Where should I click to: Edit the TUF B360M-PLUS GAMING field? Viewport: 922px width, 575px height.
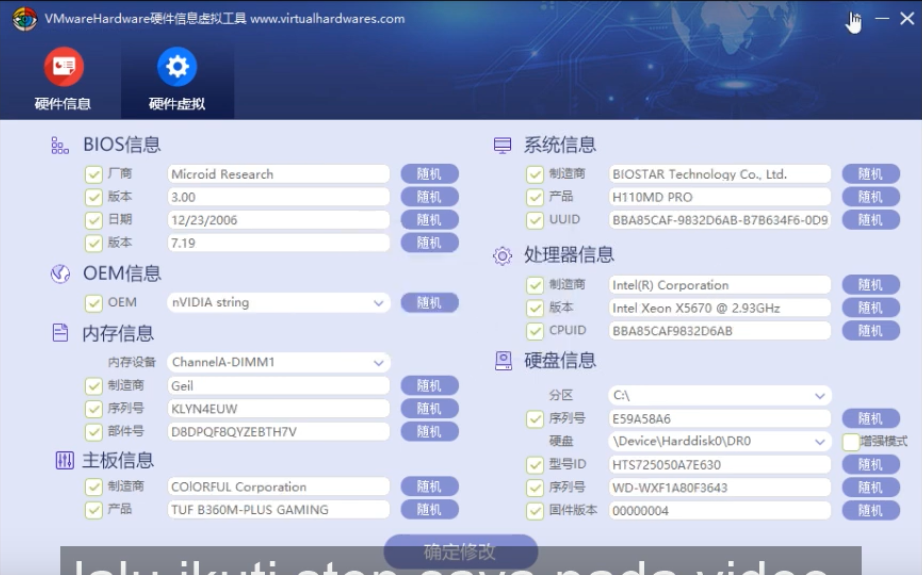[279, 510]
